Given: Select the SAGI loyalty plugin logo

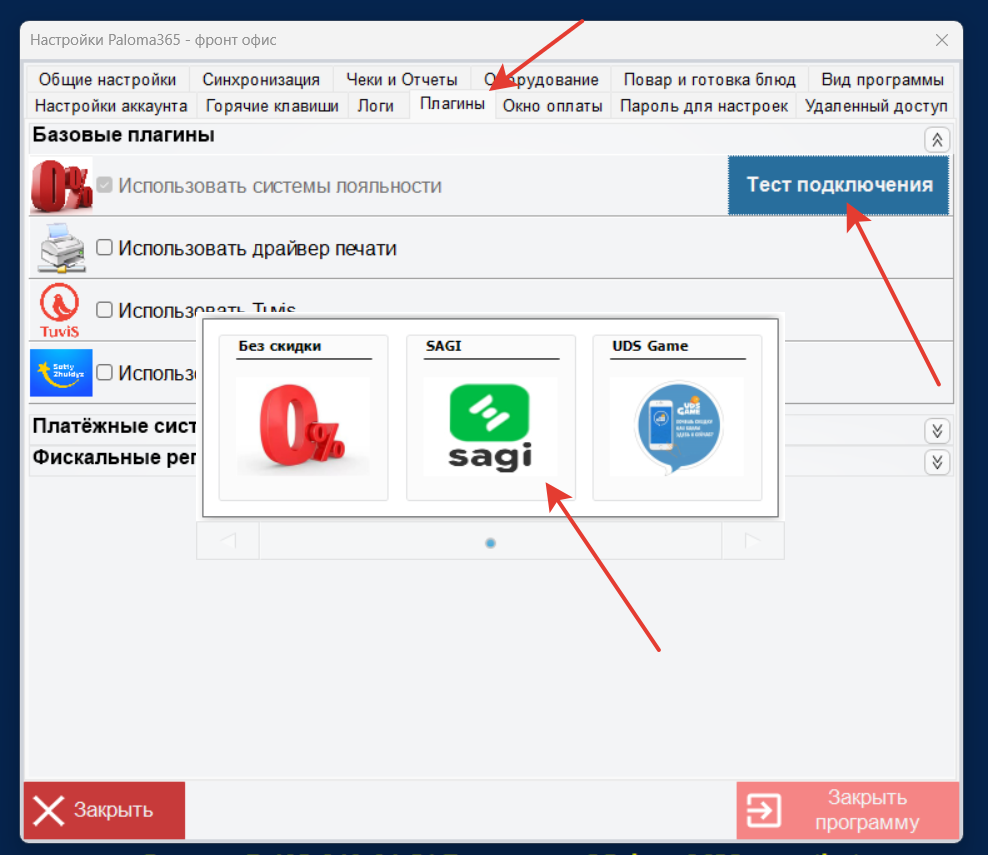Looking at the screenshot, I should 490,427.
